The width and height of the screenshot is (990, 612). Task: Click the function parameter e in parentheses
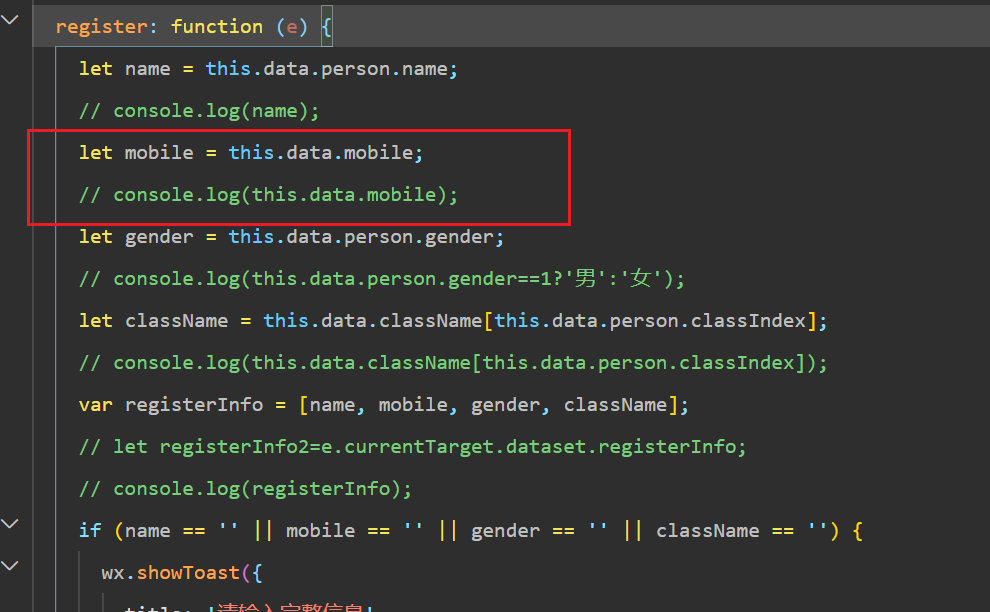click(x=292, y=26)
